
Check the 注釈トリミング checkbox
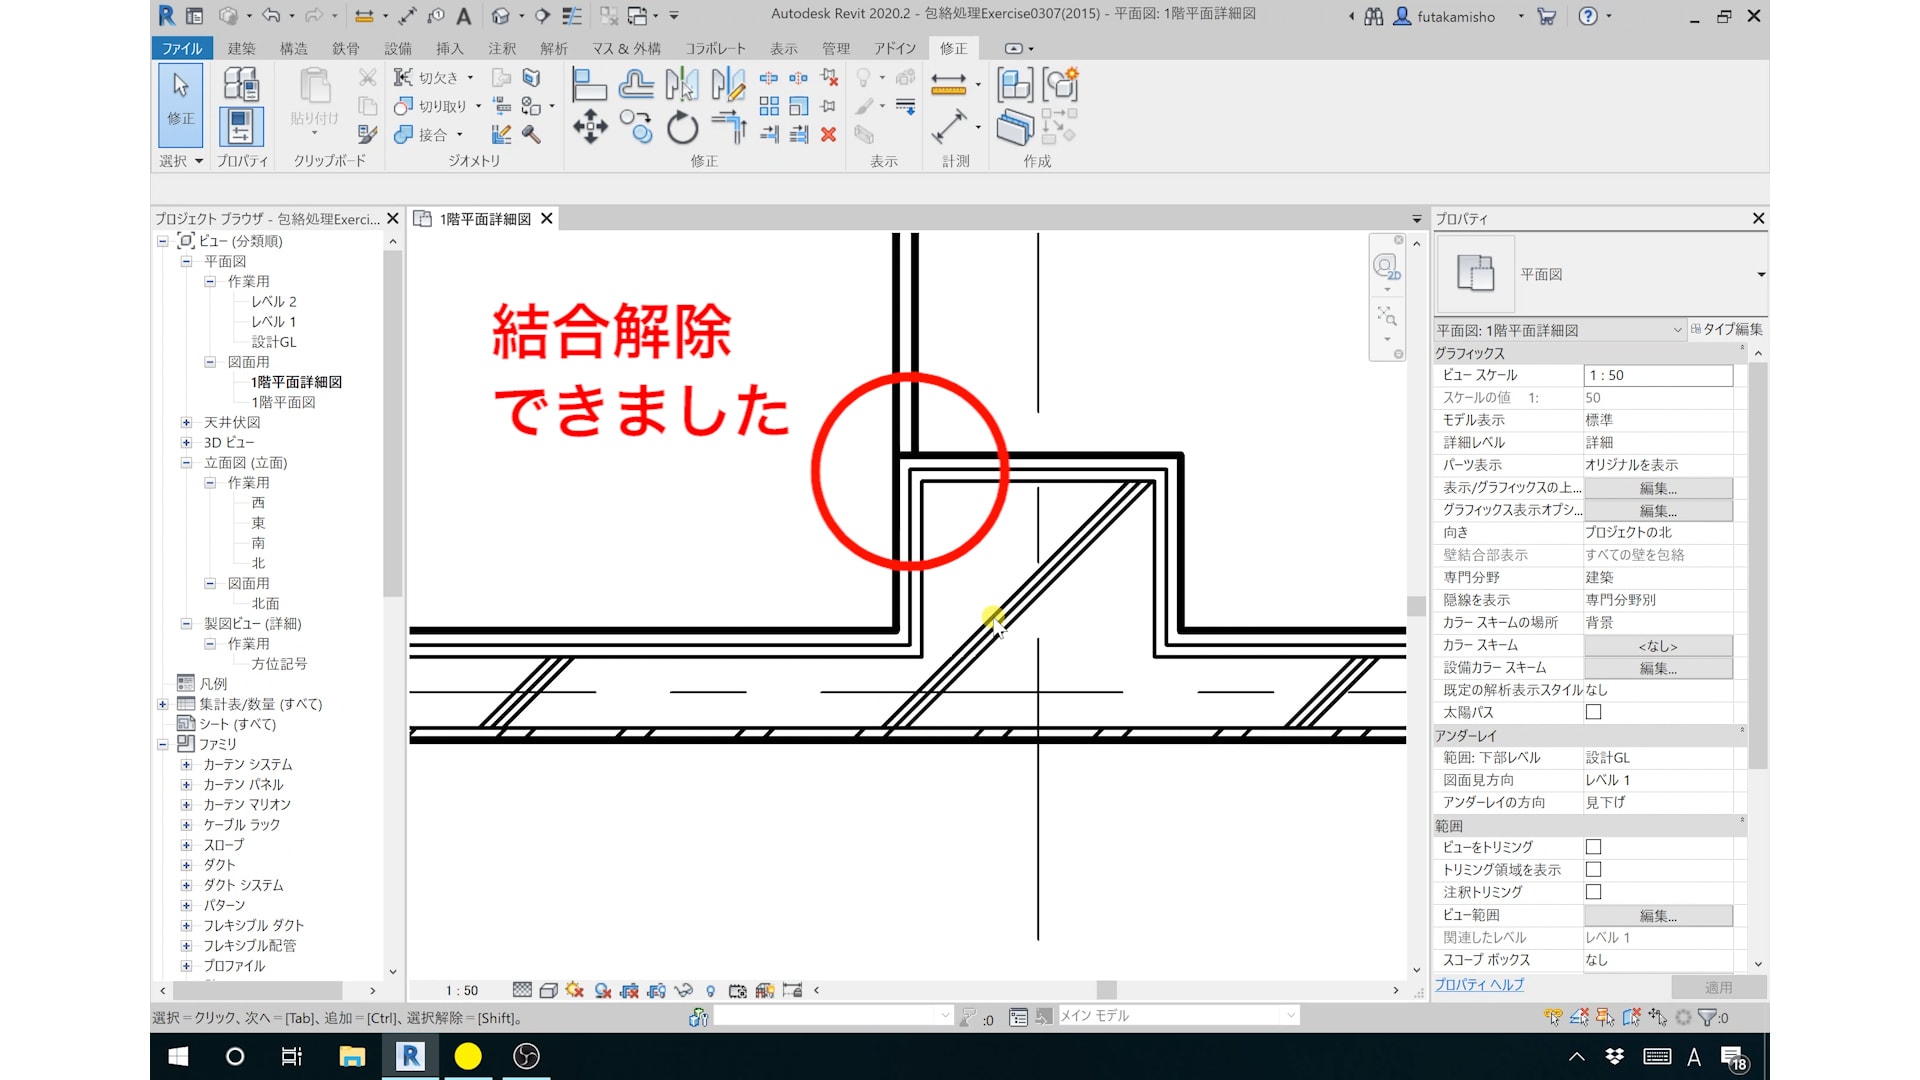tap(1593, 892)
